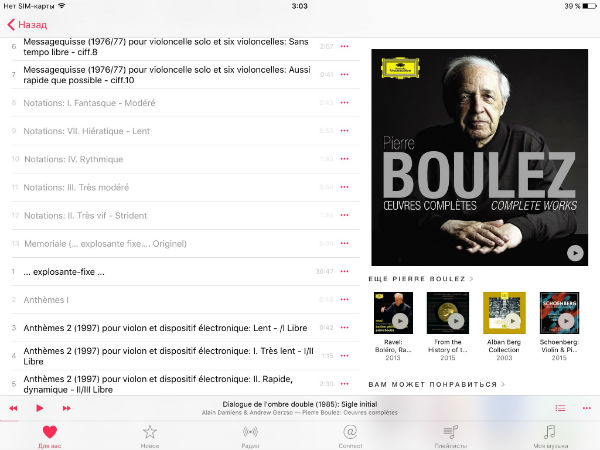Screen dimensions: 600x450
Task: Skip to the next track with fast-forward
Action: click(x=67, y=408)
